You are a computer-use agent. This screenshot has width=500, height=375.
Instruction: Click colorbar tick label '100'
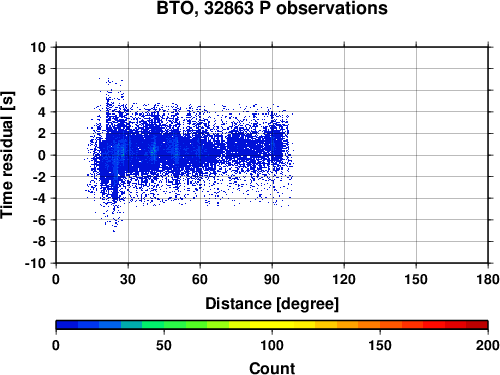pyautogui.click(x=272, y=345)
